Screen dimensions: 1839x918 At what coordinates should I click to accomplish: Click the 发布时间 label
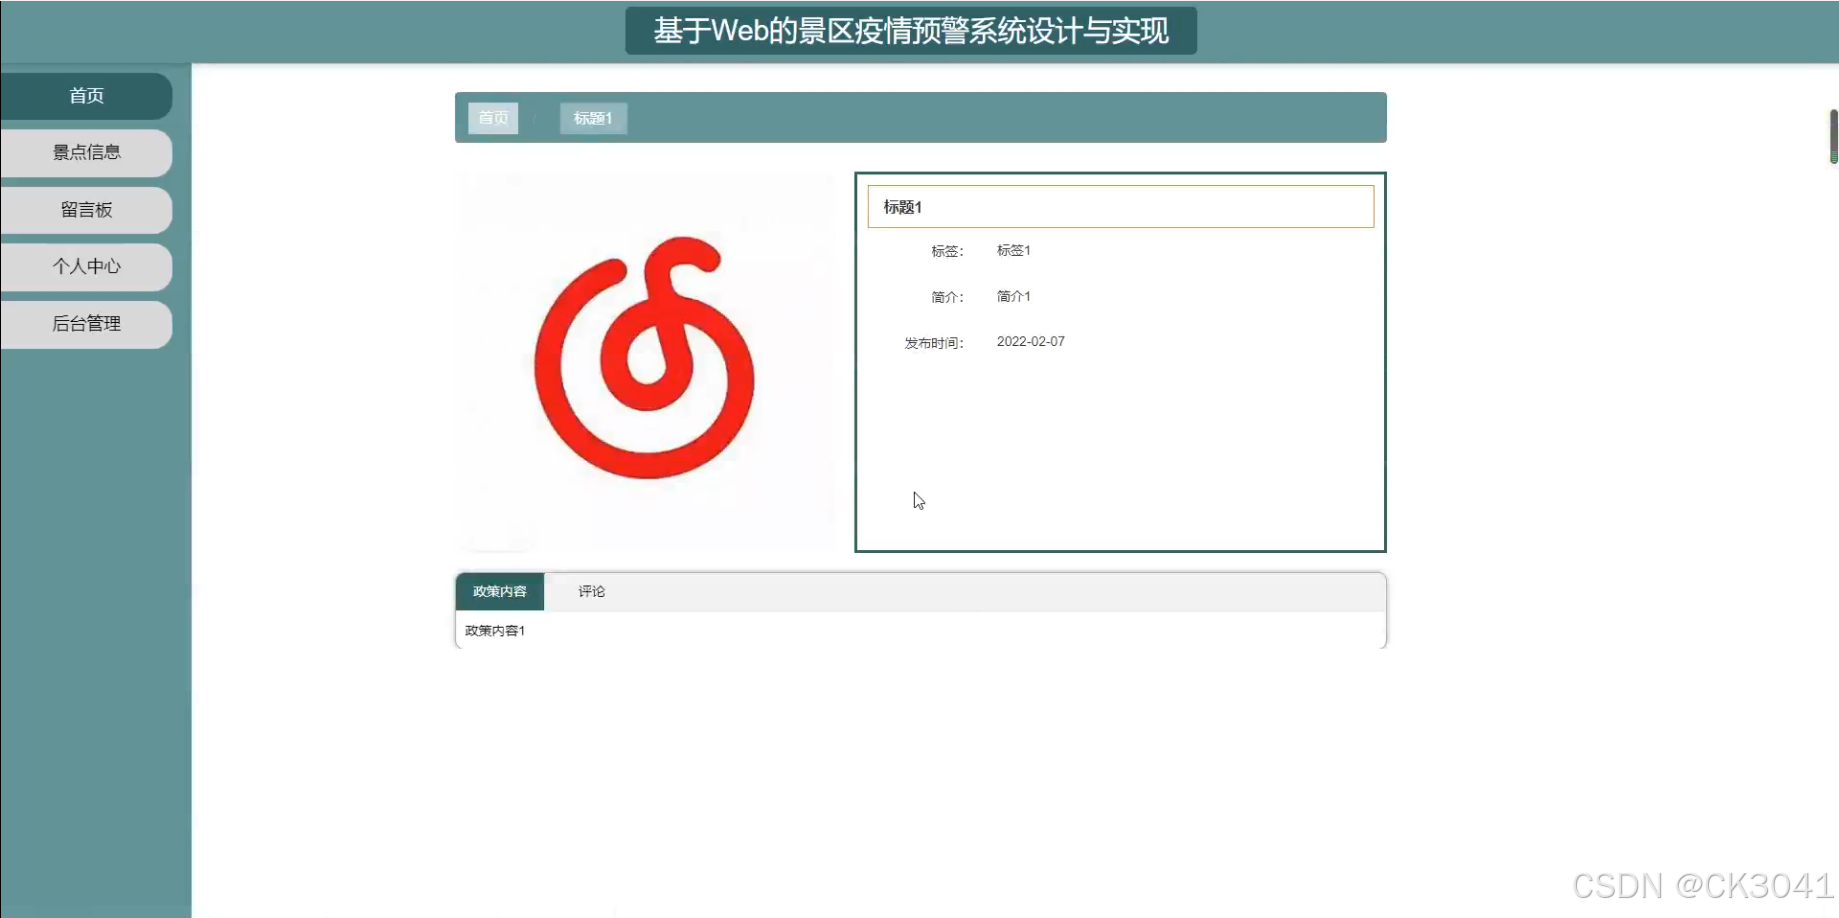[x=932, y=342]
